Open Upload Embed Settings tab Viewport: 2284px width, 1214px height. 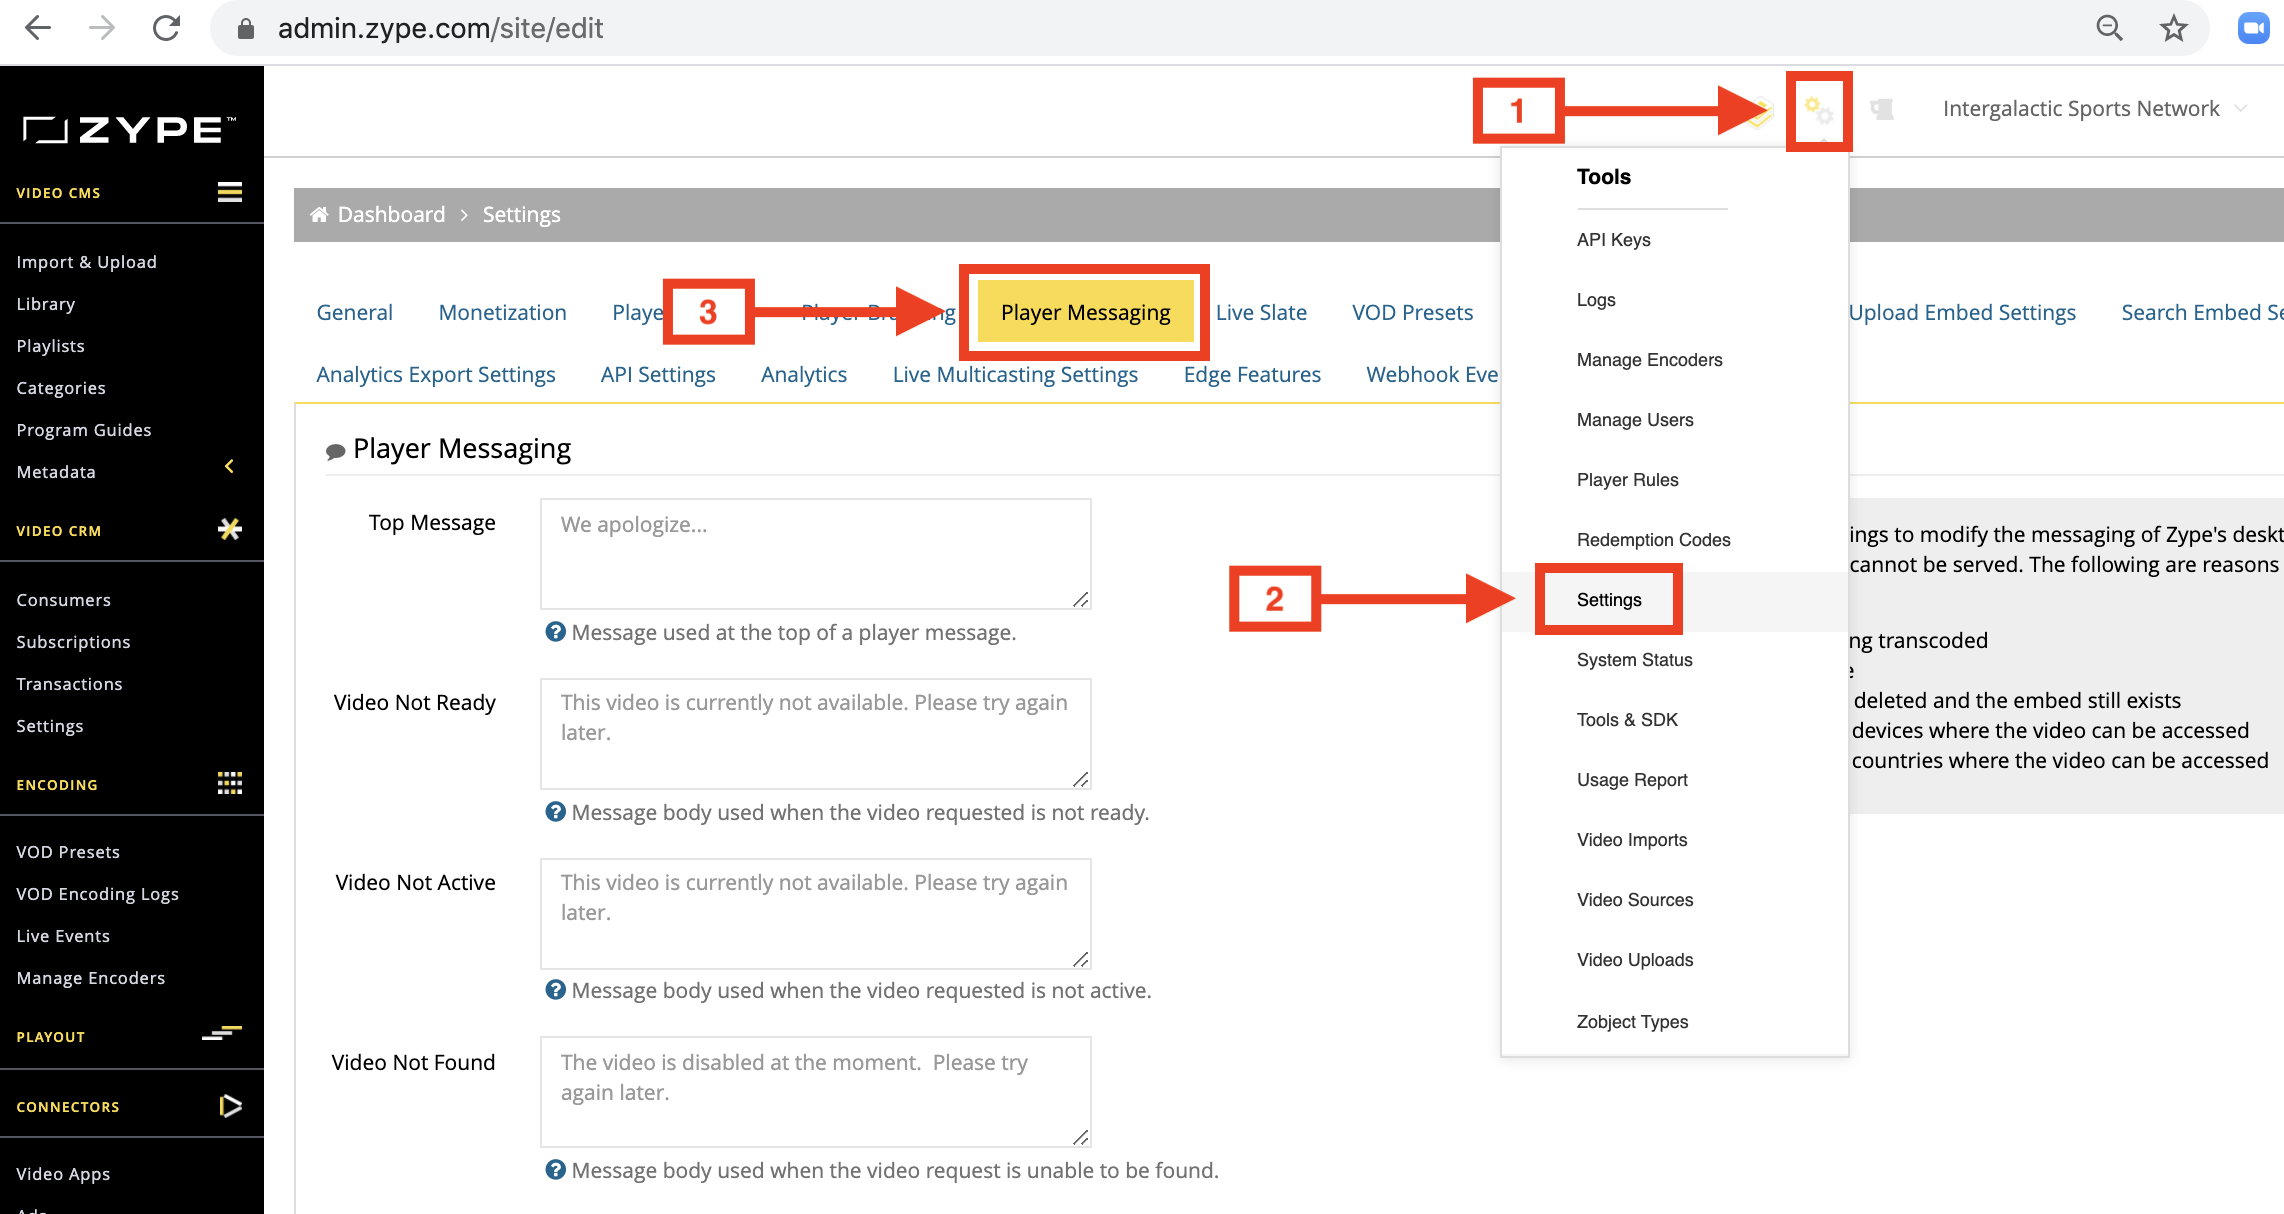[1962, 312]
